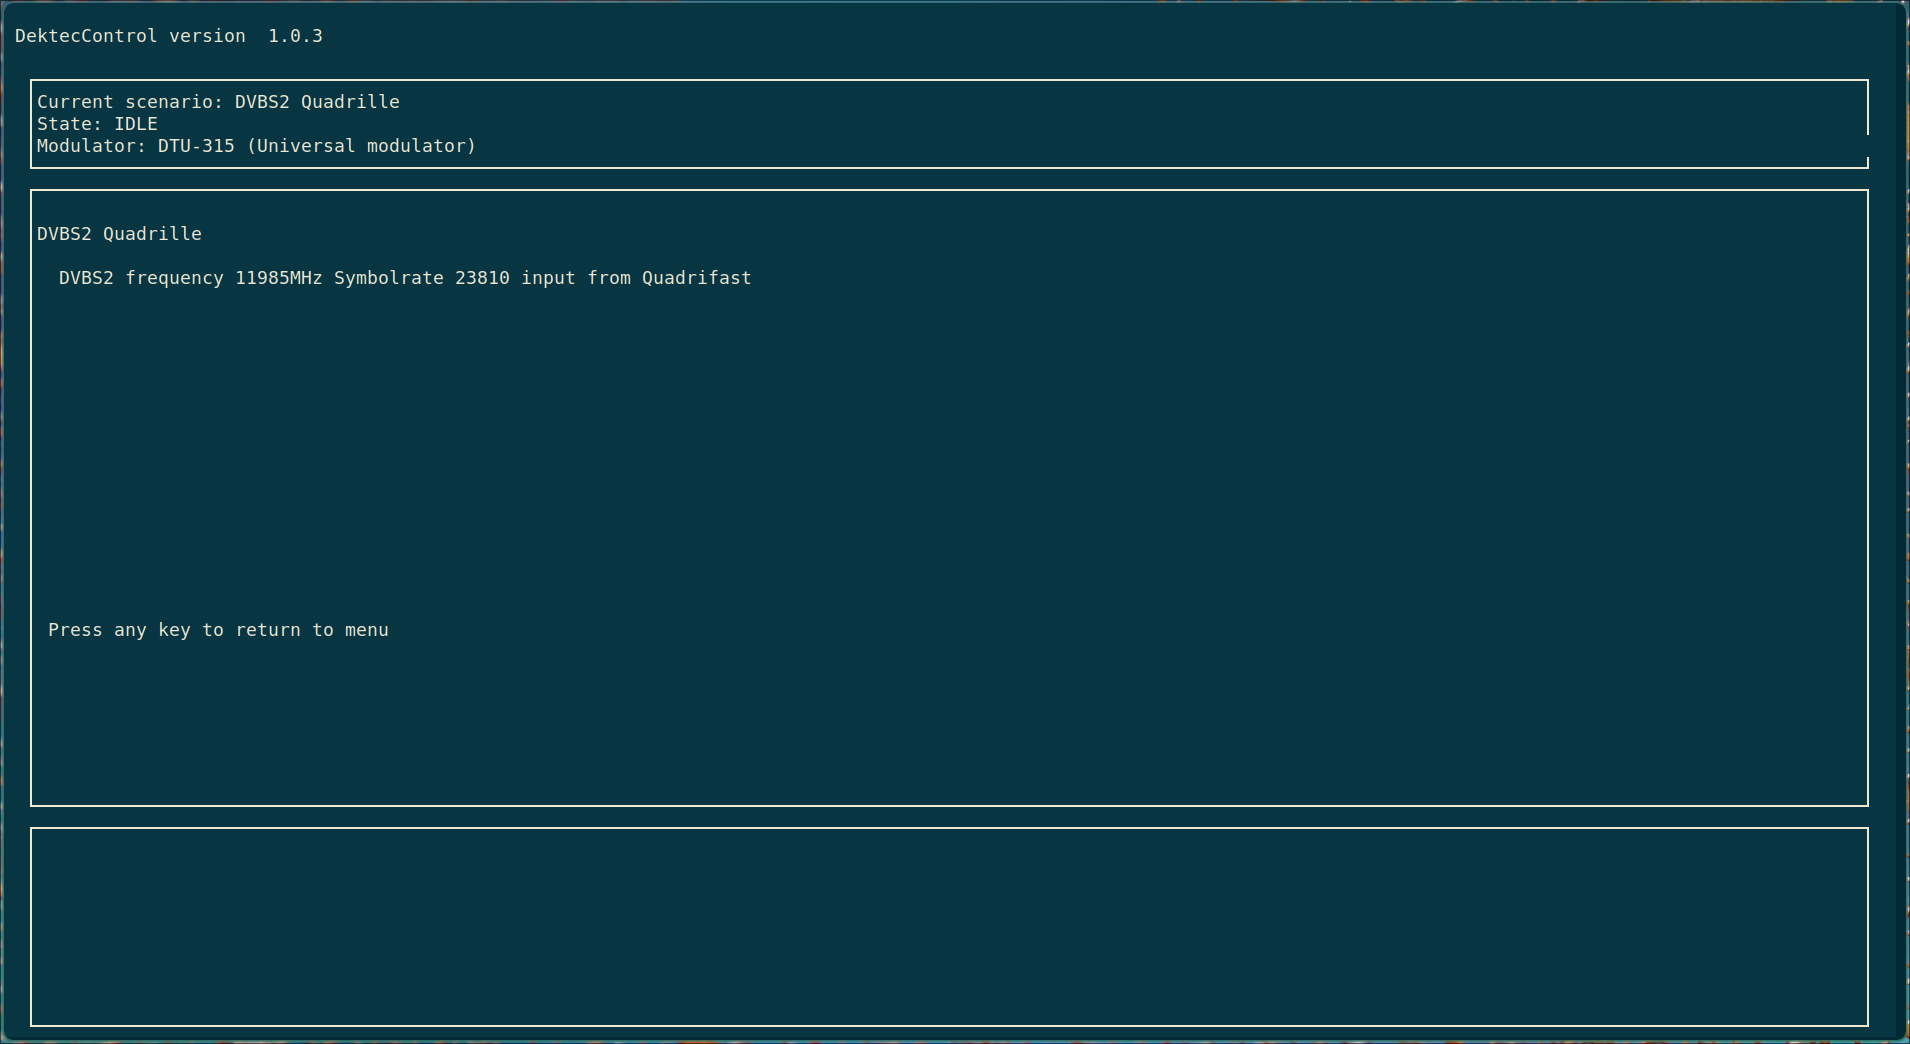The width and height of the screenshot is (1910, 1044).
Task: Click the "Quadrifast" input source name
Action: click(x=697, y=278)
